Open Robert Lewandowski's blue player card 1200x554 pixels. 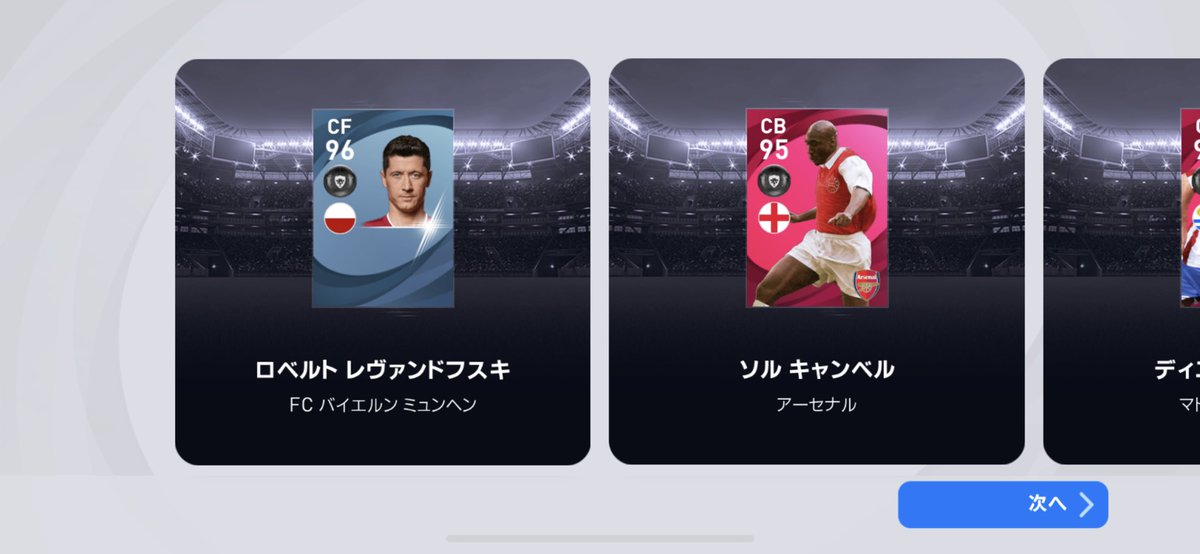coord(383,208)
